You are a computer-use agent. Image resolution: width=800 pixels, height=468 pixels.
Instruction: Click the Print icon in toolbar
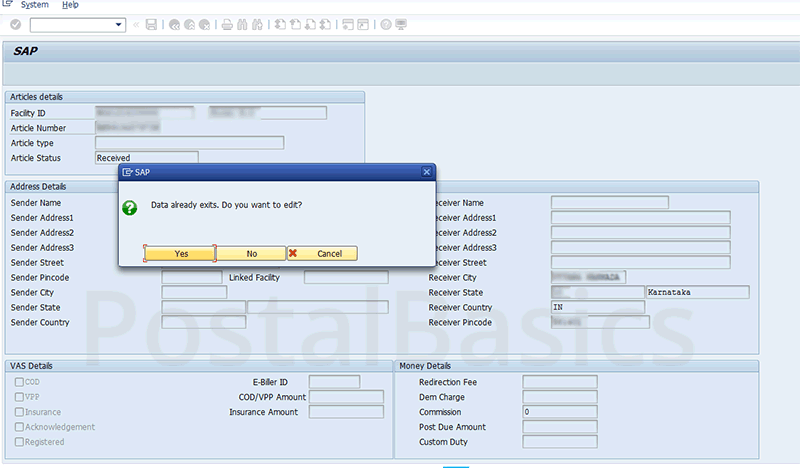pos(227,24)
